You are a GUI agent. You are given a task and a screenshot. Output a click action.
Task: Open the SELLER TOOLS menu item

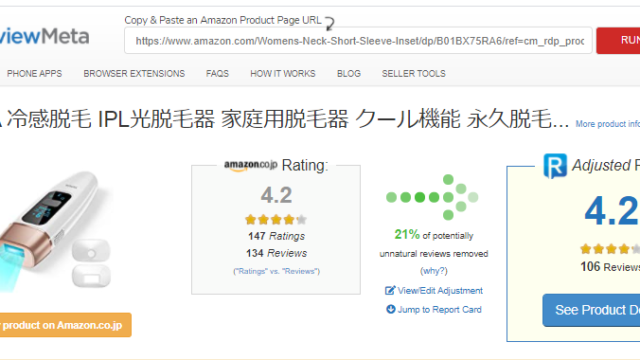[x=413, y=73]
